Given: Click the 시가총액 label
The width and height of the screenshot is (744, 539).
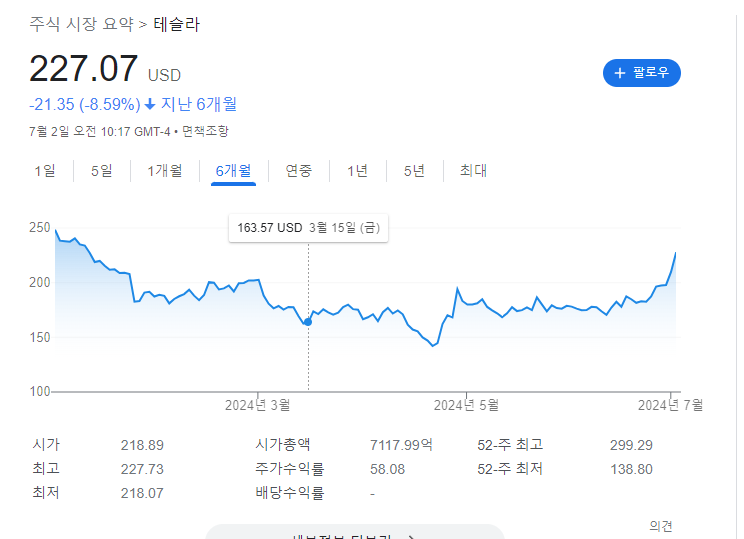Looking at the screenshot, I should pyautogui.click(x=282, y=445).
